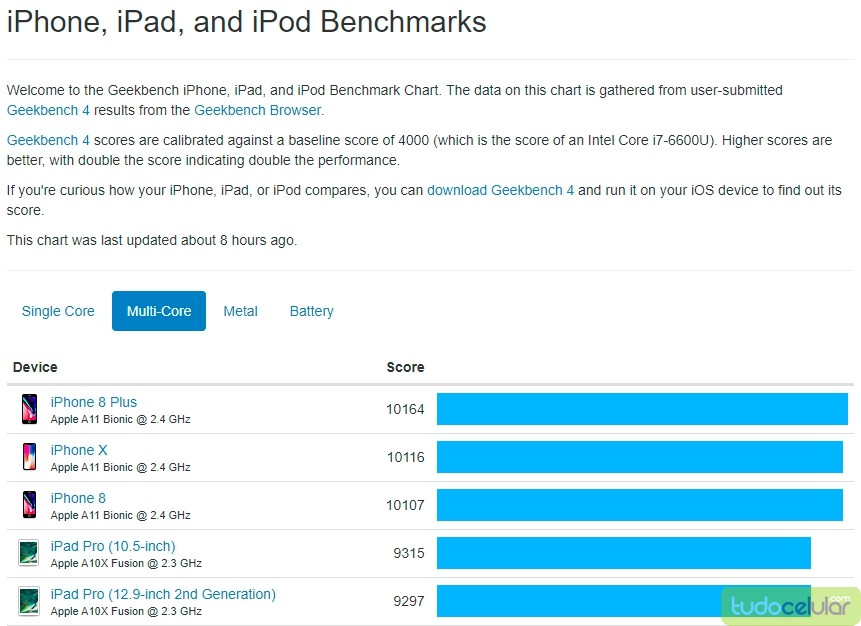This screenshot has height=626, width=861.
Task: Open the Geekbench Browser link
Action: [257, 110]
